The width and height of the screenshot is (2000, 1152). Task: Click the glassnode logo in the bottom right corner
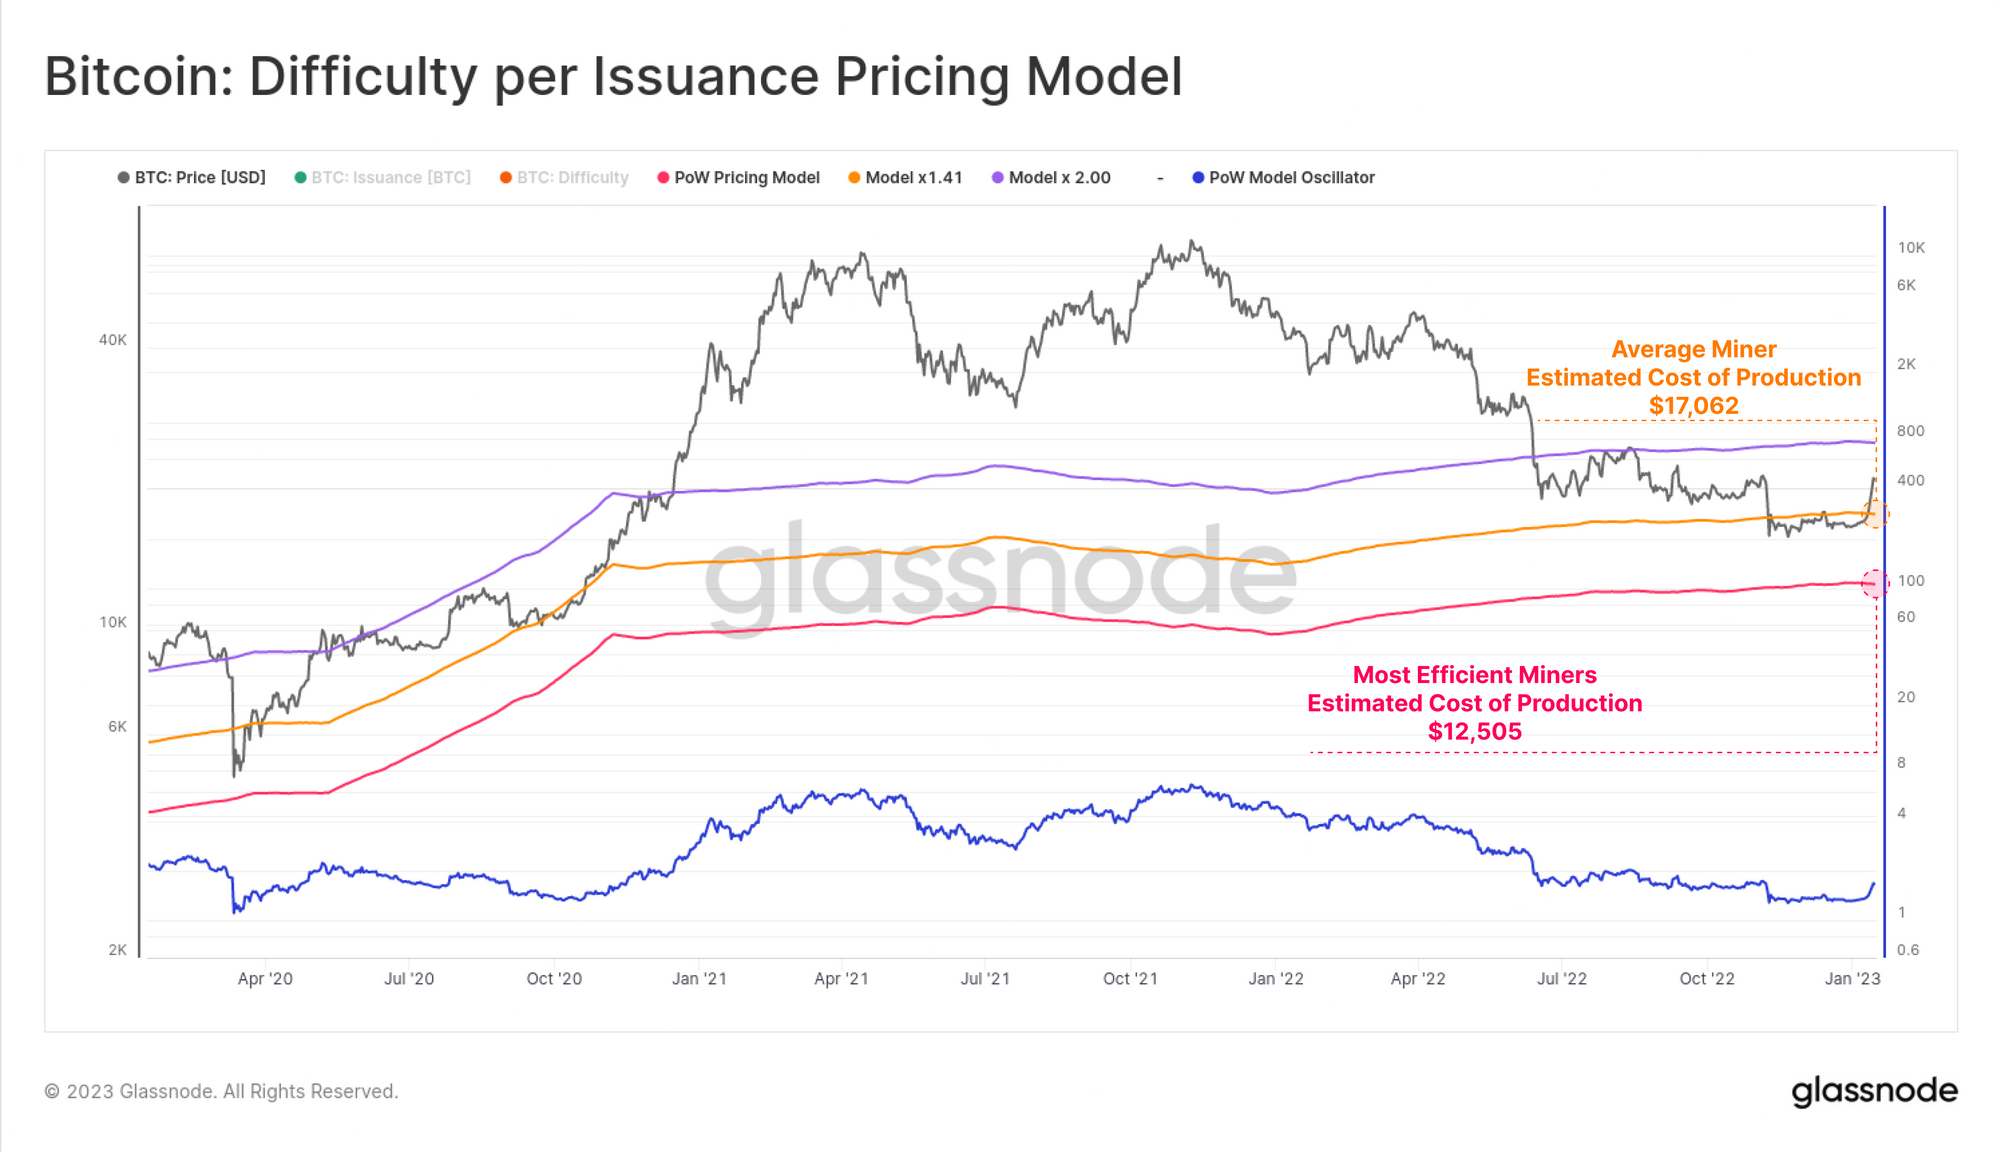(x=1874, y=1091)
